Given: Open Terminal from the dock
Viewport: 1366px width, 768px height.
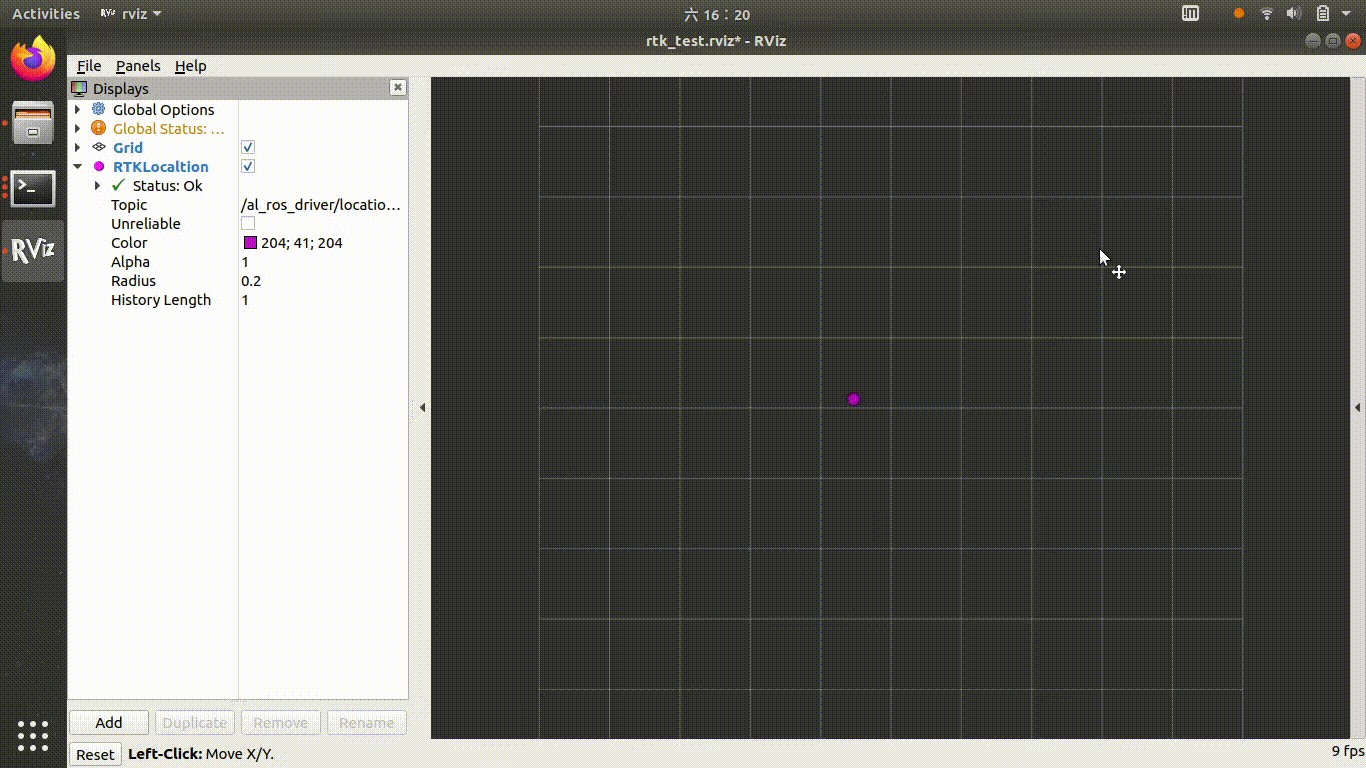Looking at the screenshot, I should click(33, 187).
